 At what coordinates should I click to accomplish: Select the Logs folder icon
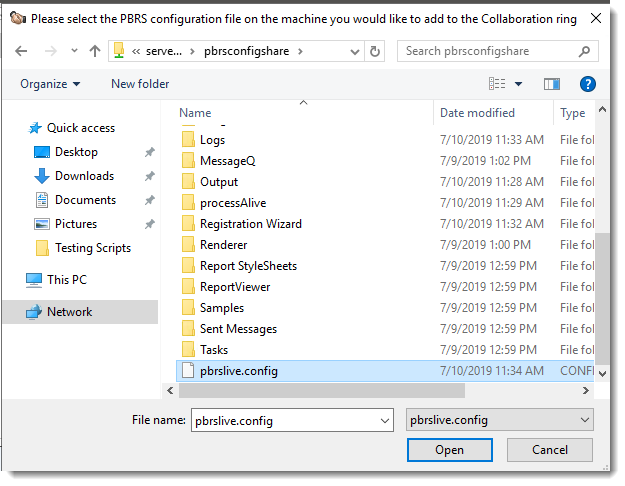[188, 140]
